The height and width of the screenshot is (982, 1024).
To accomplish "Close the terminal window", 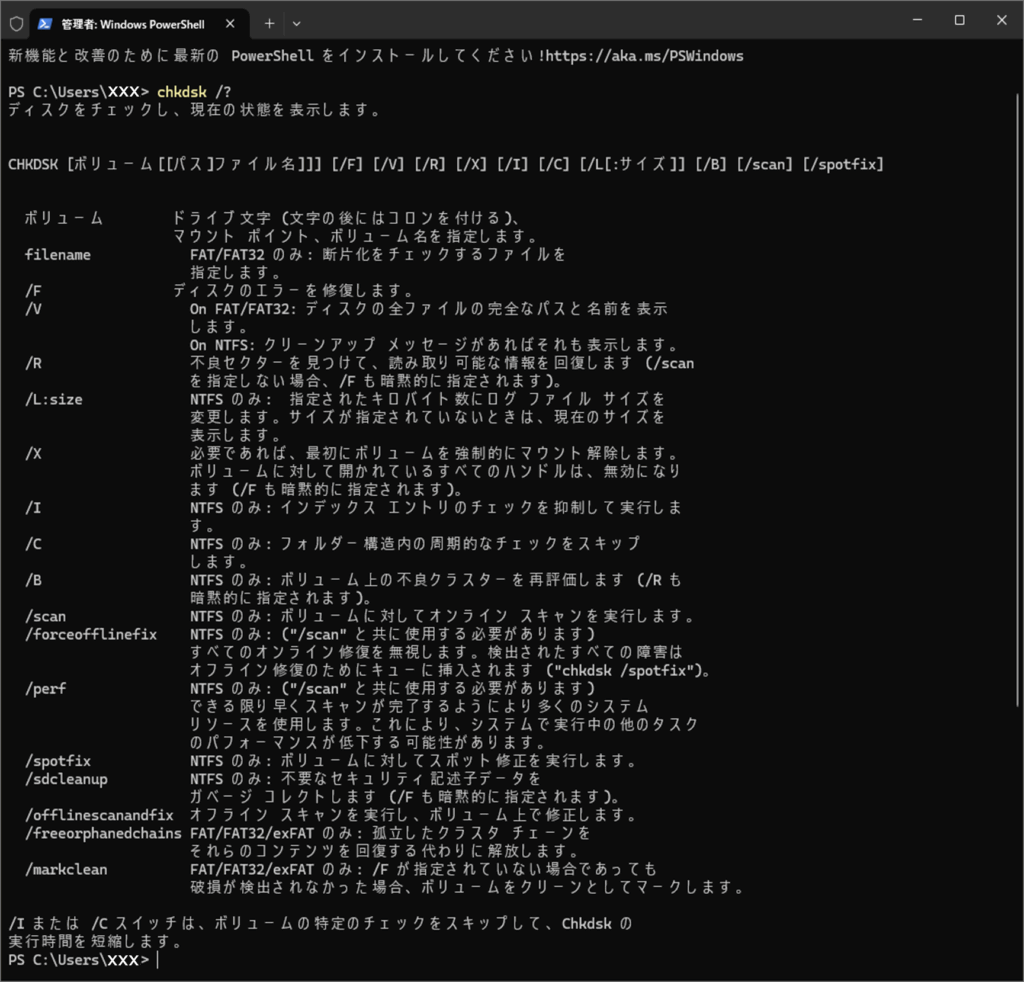I will pyautogui.click(x=1002, y=21).
